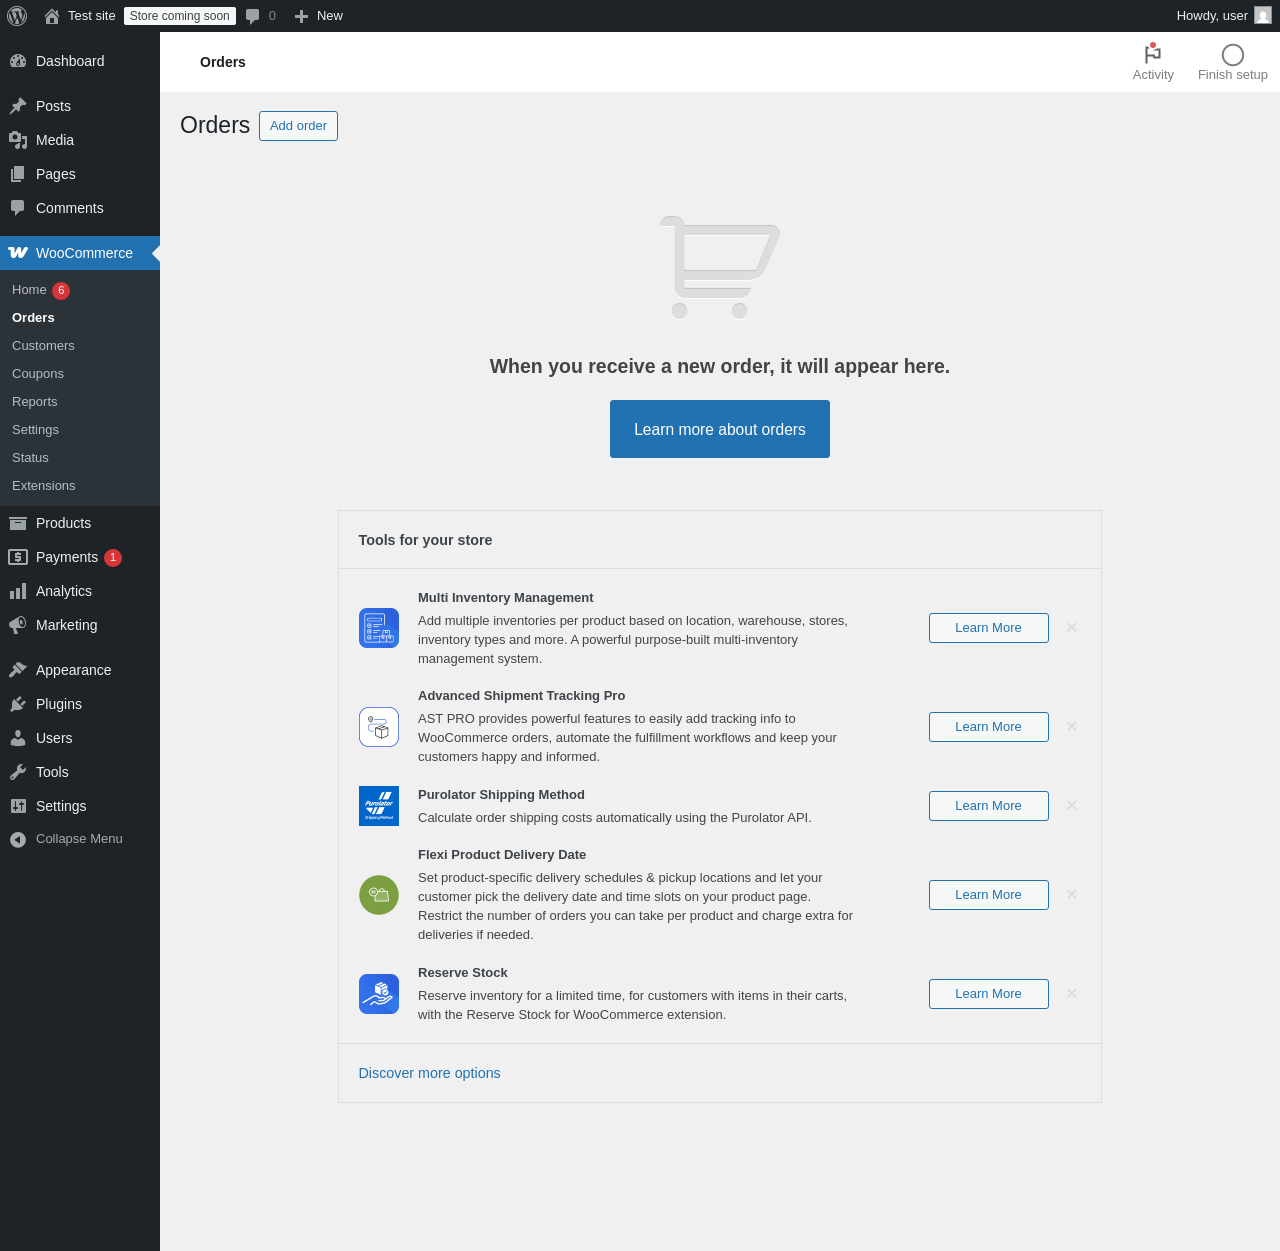Click the WooCommerce logo icon

pyautogui.click(x=18, y=253)
